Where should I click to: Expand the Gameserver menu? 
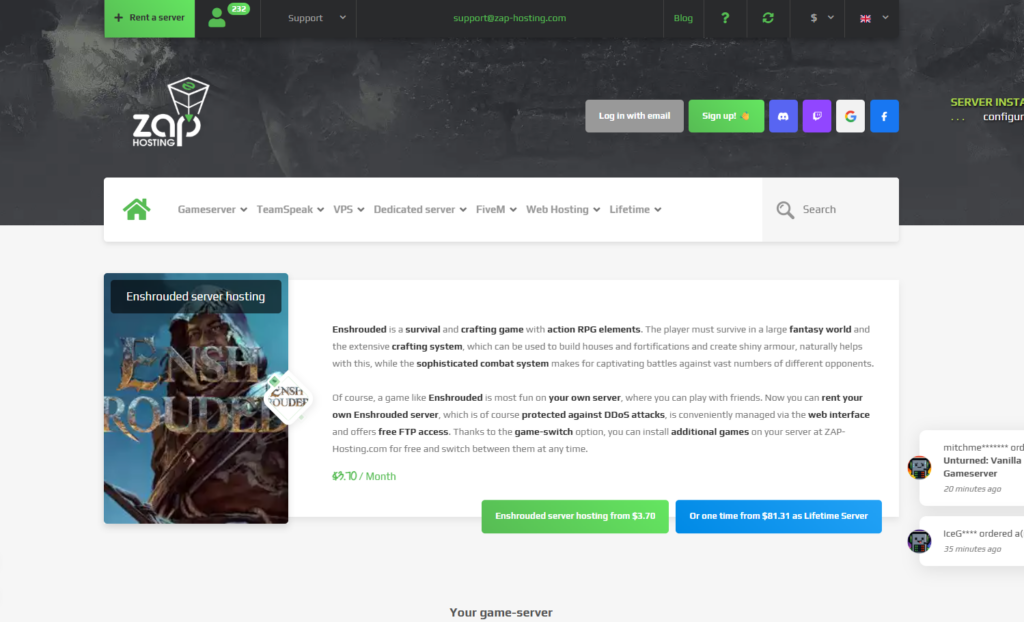[x=212, y=209]
